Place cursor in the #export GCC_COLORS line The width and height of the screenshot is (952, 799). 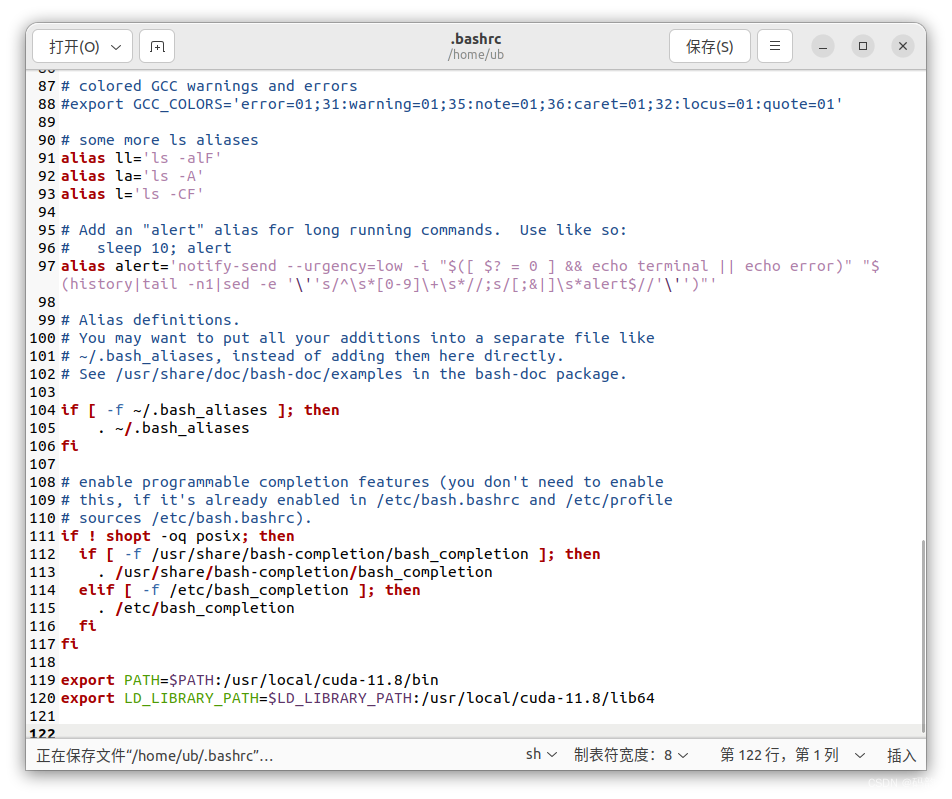pyautogui.click(x=452, y=104)
